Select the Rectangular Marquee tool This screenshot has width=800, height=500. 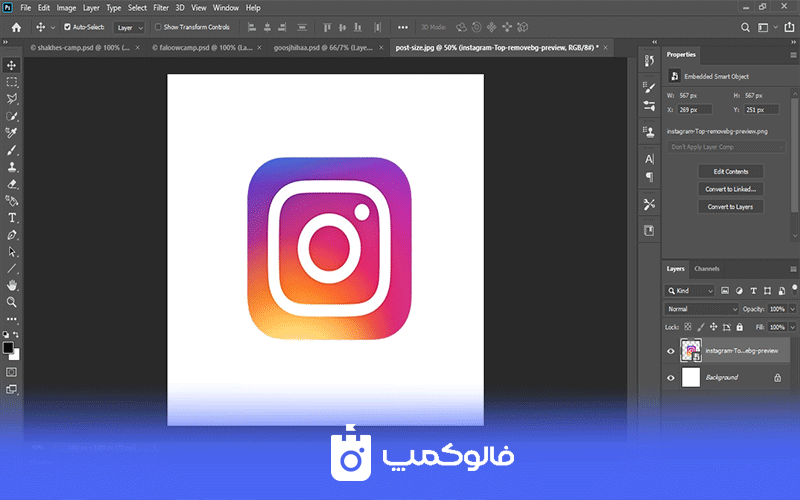(x=11, y=82)
